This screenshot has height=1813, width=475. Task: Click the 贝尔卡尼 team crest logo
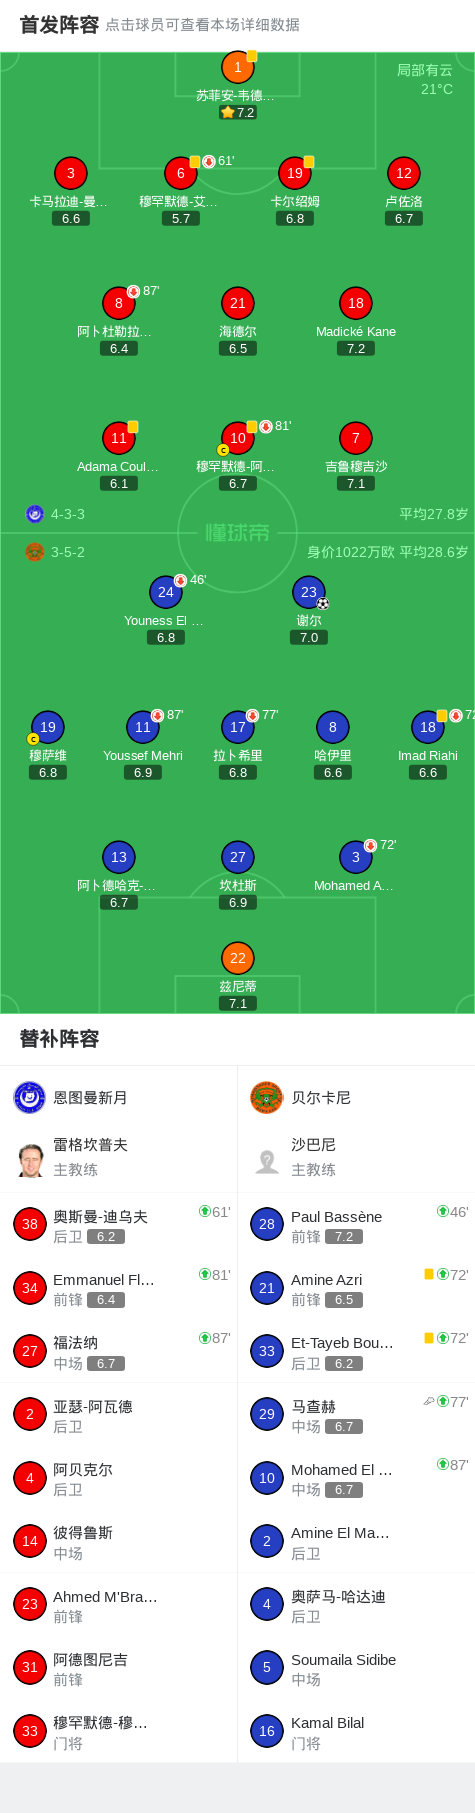(x=267, y=1097)
